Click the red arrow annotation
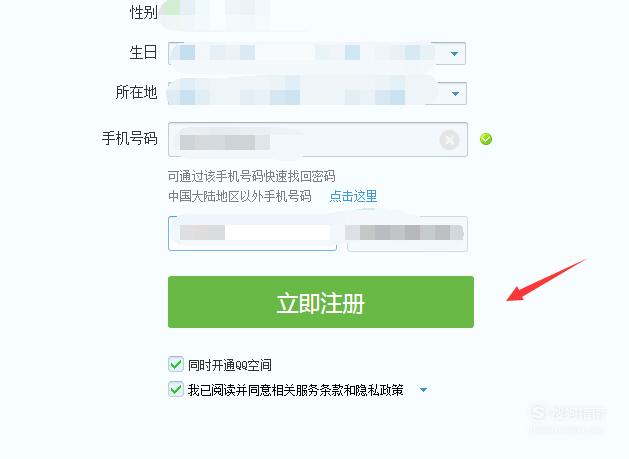 click(x=546, y=280)
